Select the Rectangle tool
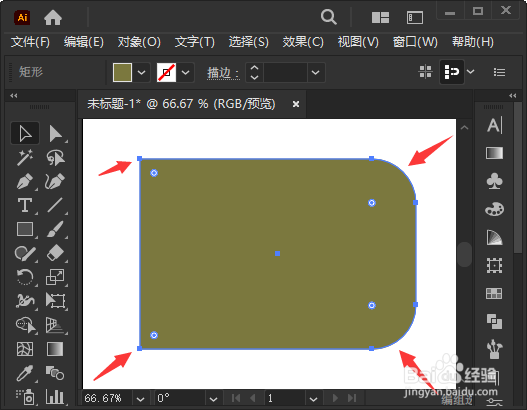The image size is (527, 410). pos(25,229)
